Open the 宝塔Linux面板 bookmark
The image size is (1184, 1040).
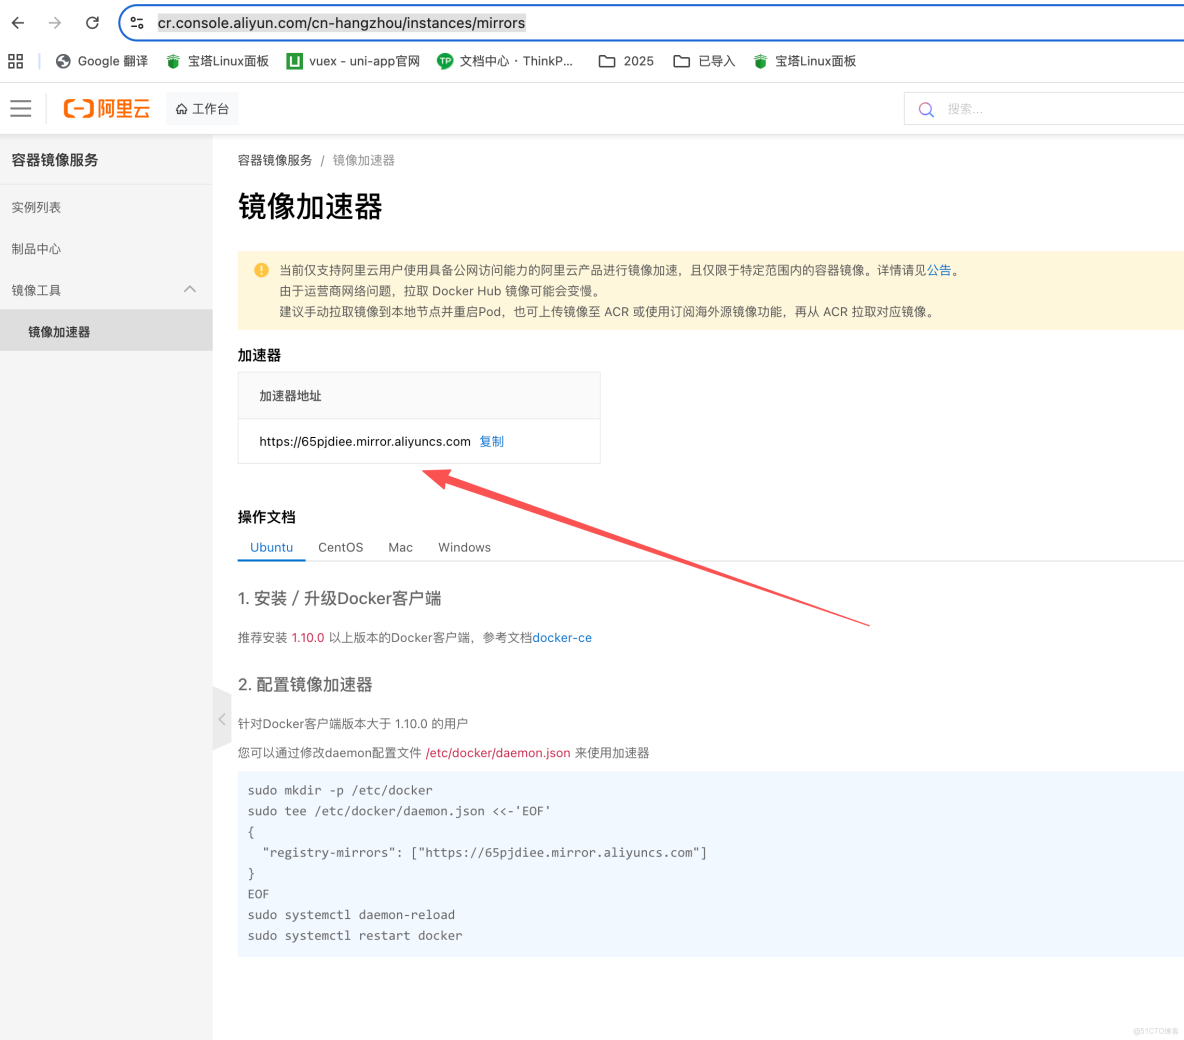[x=217, y=61]
